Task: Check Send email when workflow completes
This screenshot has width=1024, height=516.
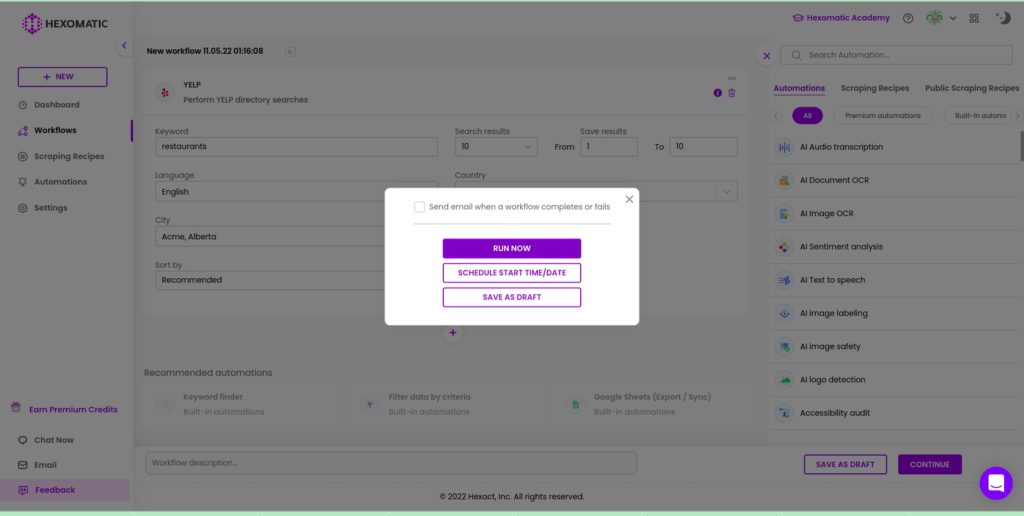Action: pos(419,207)
